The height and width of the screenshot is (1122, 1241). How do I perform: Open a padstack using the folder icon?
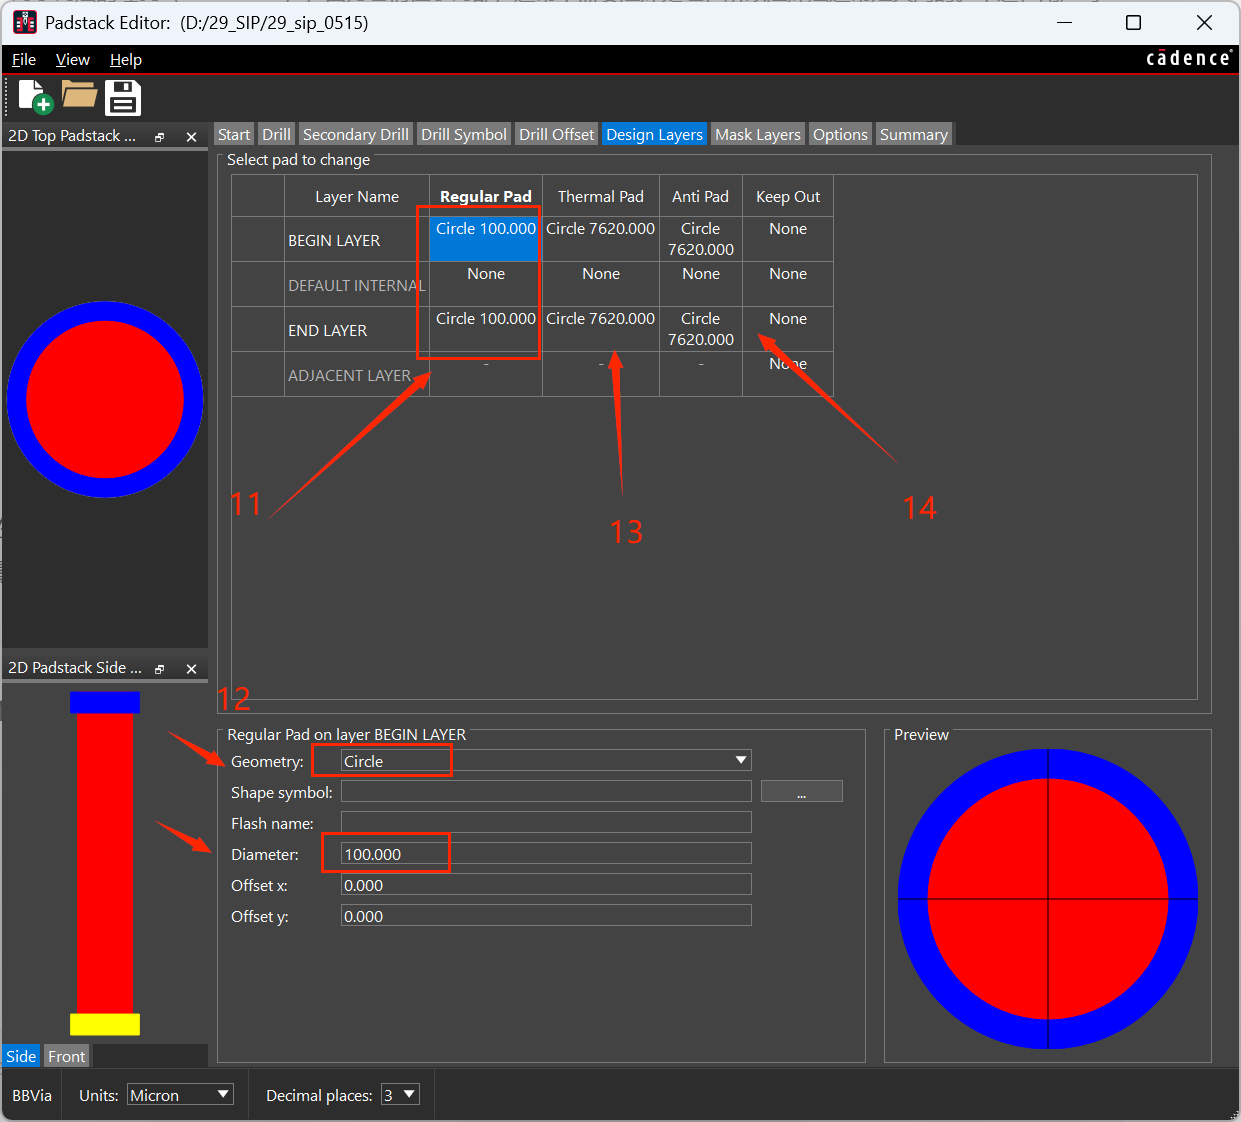point(79,95)
